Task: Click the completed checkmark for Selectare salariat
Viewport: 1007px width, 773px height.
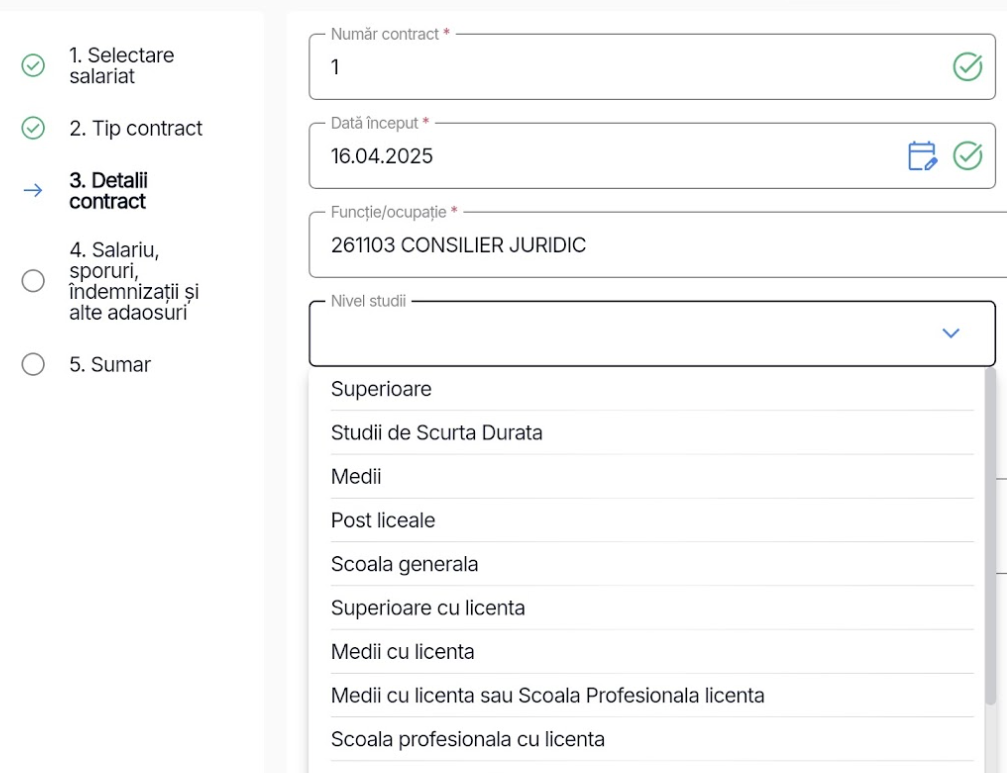Action: click(x=33, y=65)
